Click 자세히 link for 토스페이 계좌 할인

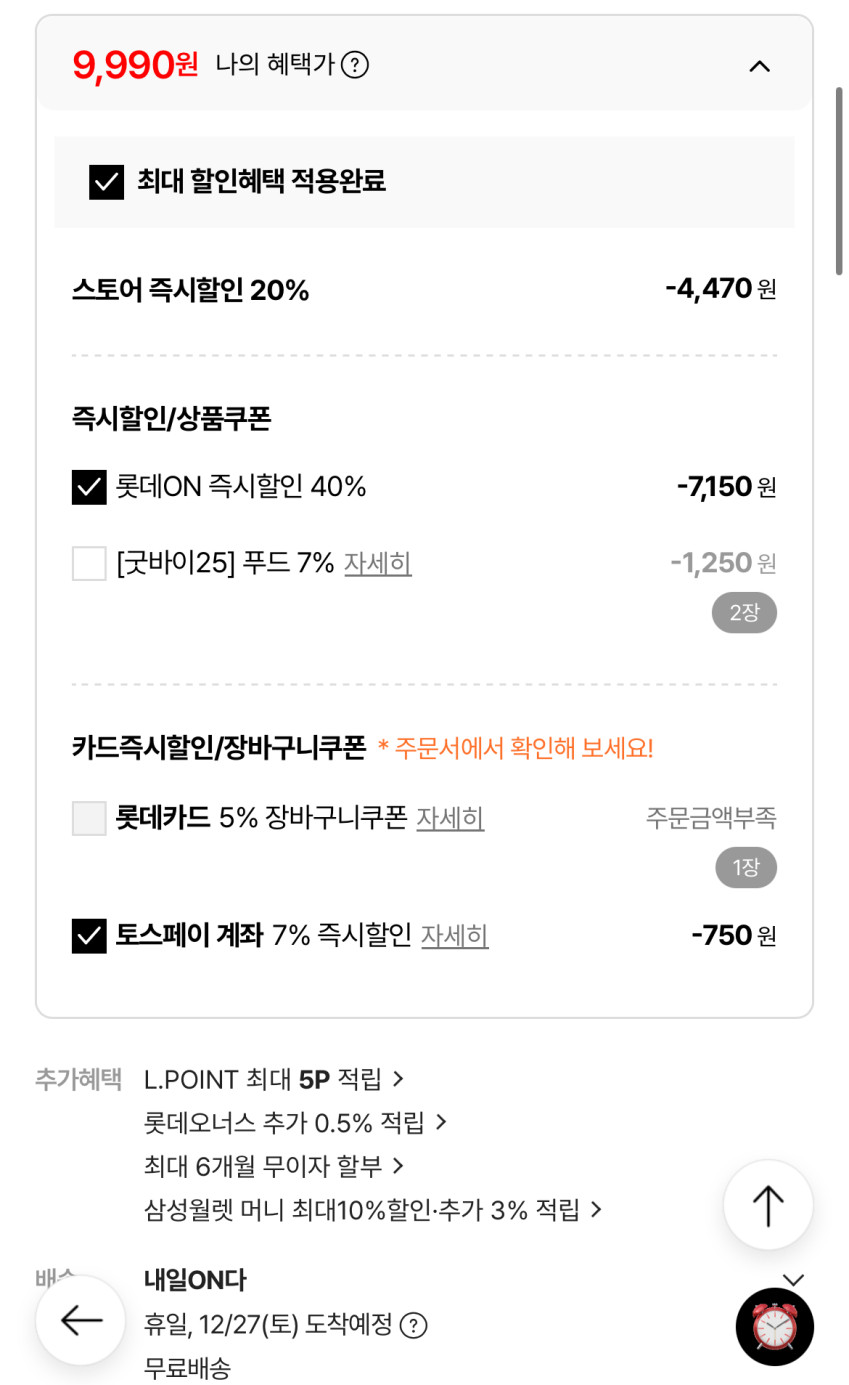[454, 936]
